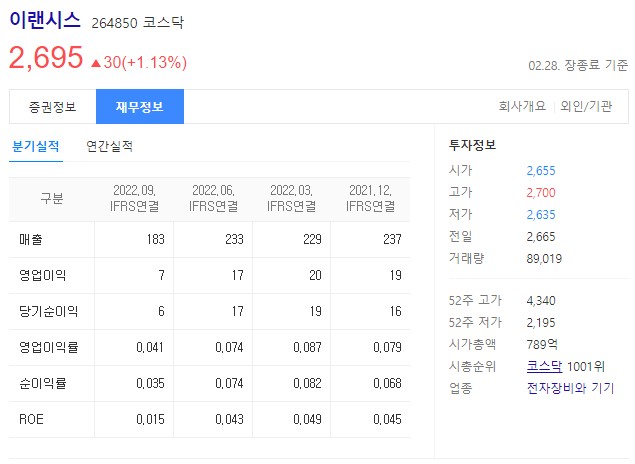Click stock code 264850 코스닥
The image size is (635, 464).
[x=138, y=23]
